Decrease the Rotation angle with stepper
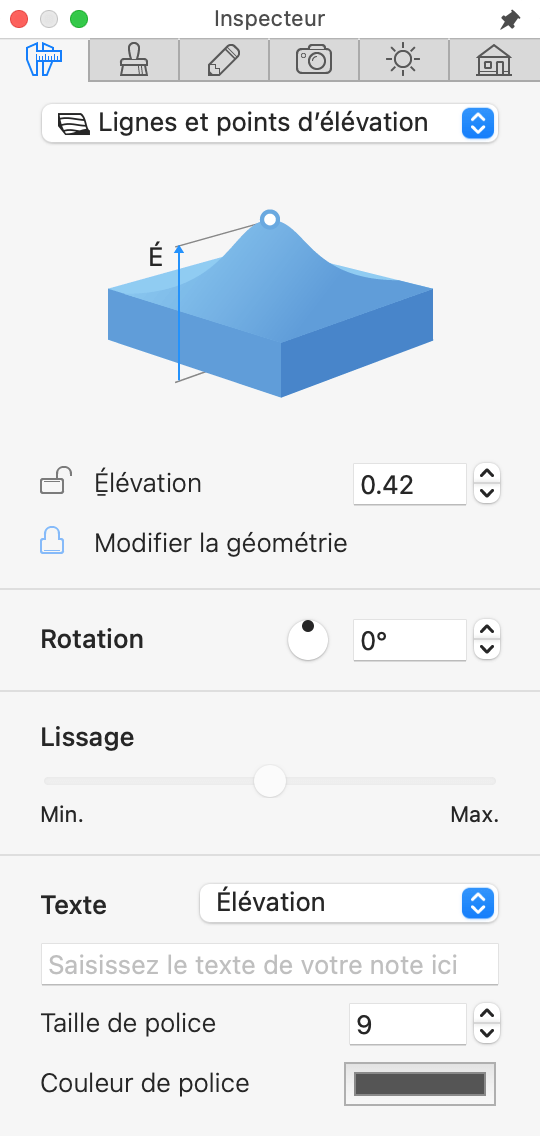Screen dimensions: 540x1136 [487, 650]
